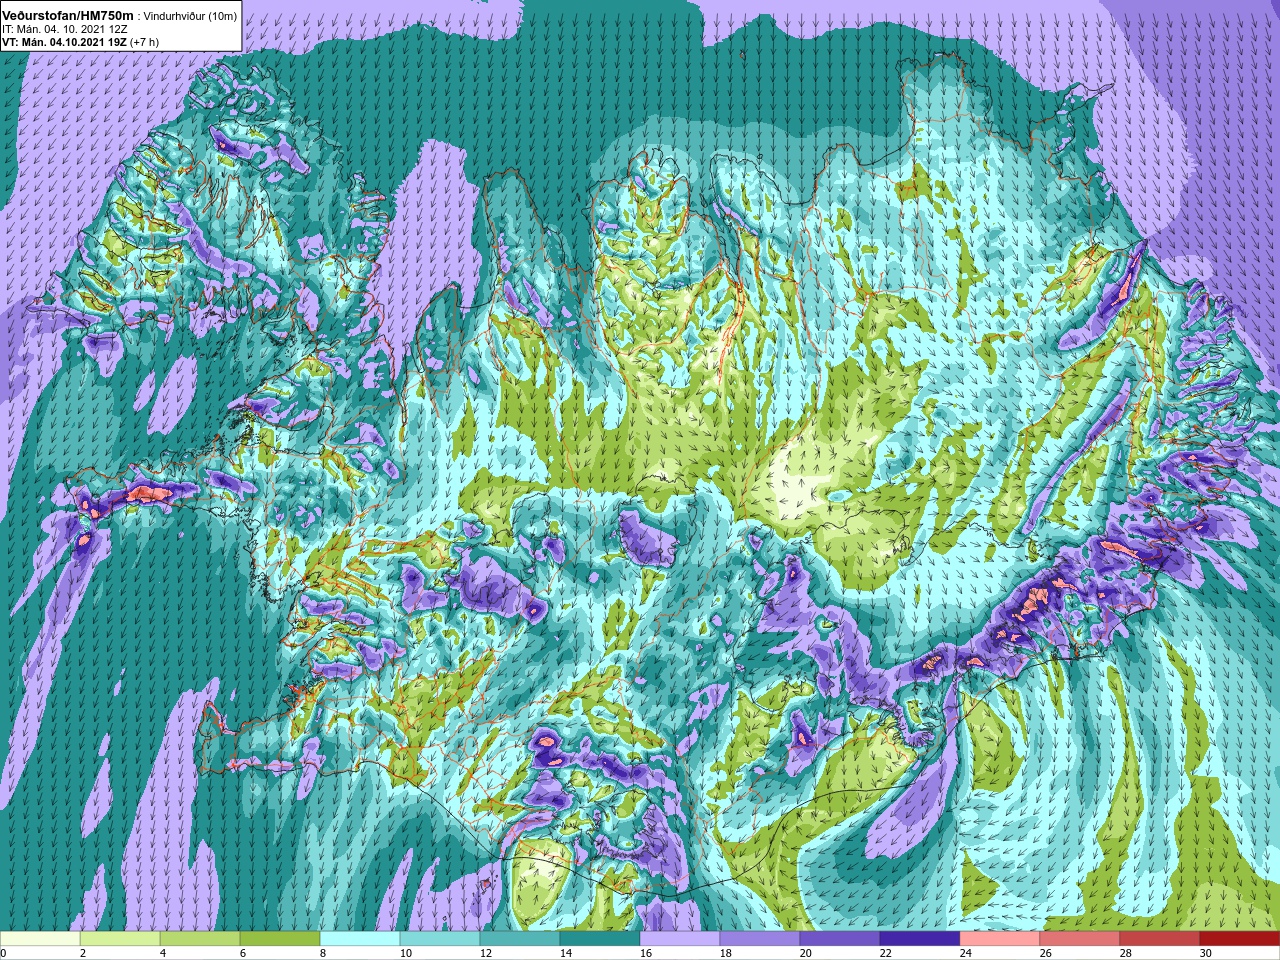Click the deep indigo 22–24 legend swatch
The image size is (1280, 960).
920,939
